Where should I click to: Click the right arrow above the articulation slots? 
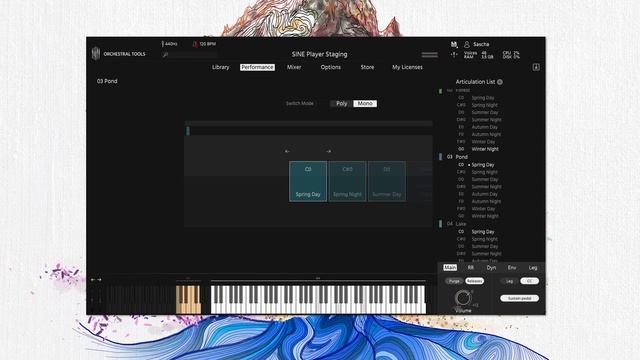329,151
